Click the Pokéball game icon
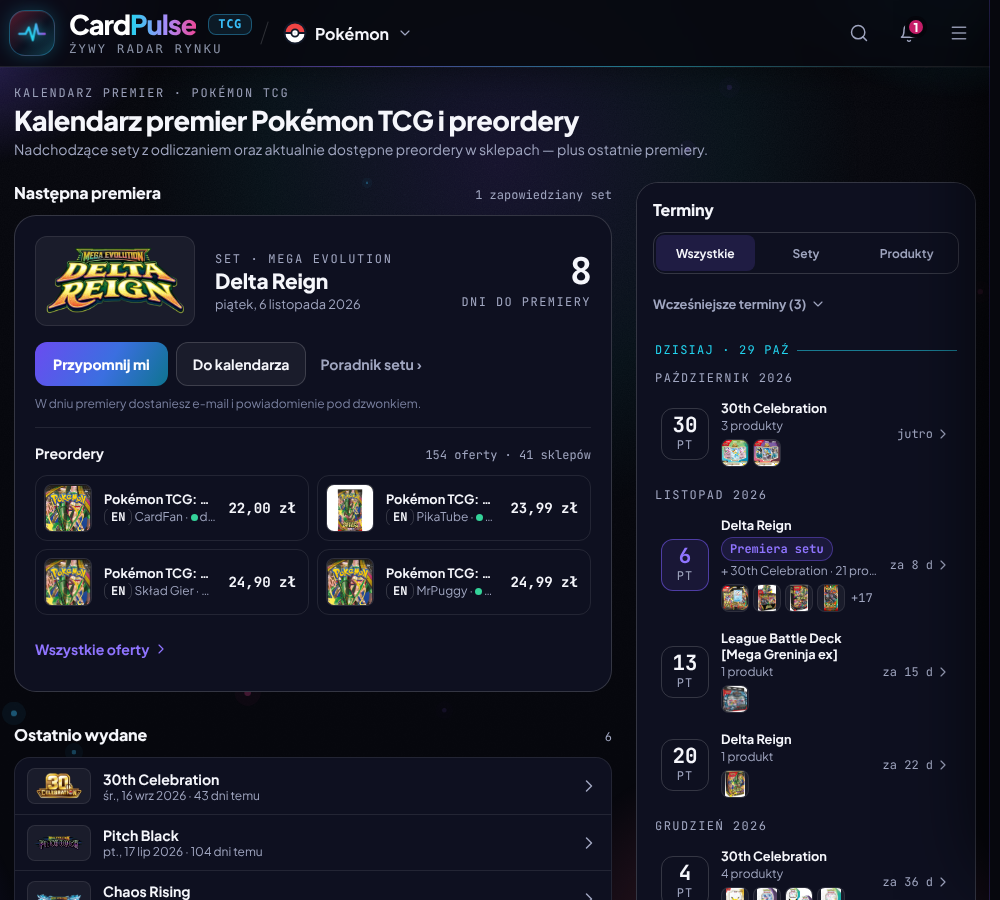1000x900 pixels. (x=295, y=33)
